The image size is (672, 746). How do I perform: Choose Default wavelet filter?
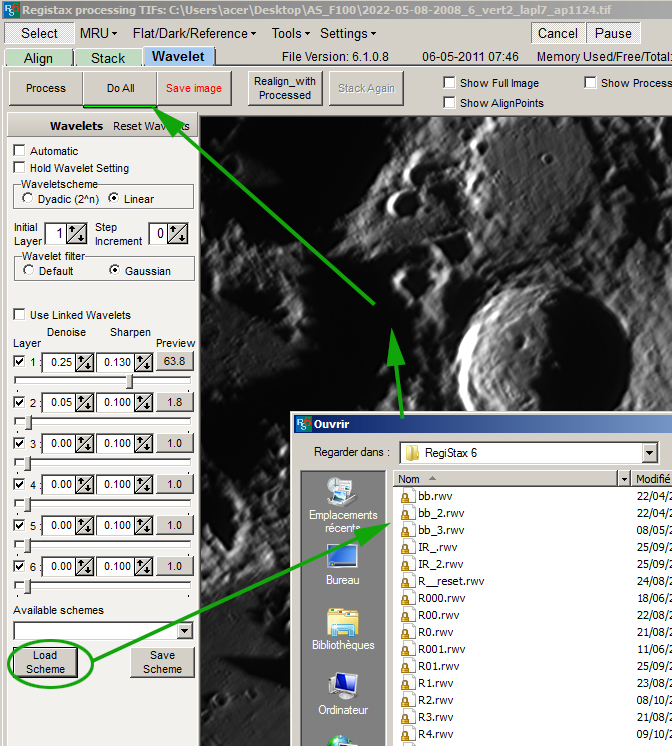[29, 270]
